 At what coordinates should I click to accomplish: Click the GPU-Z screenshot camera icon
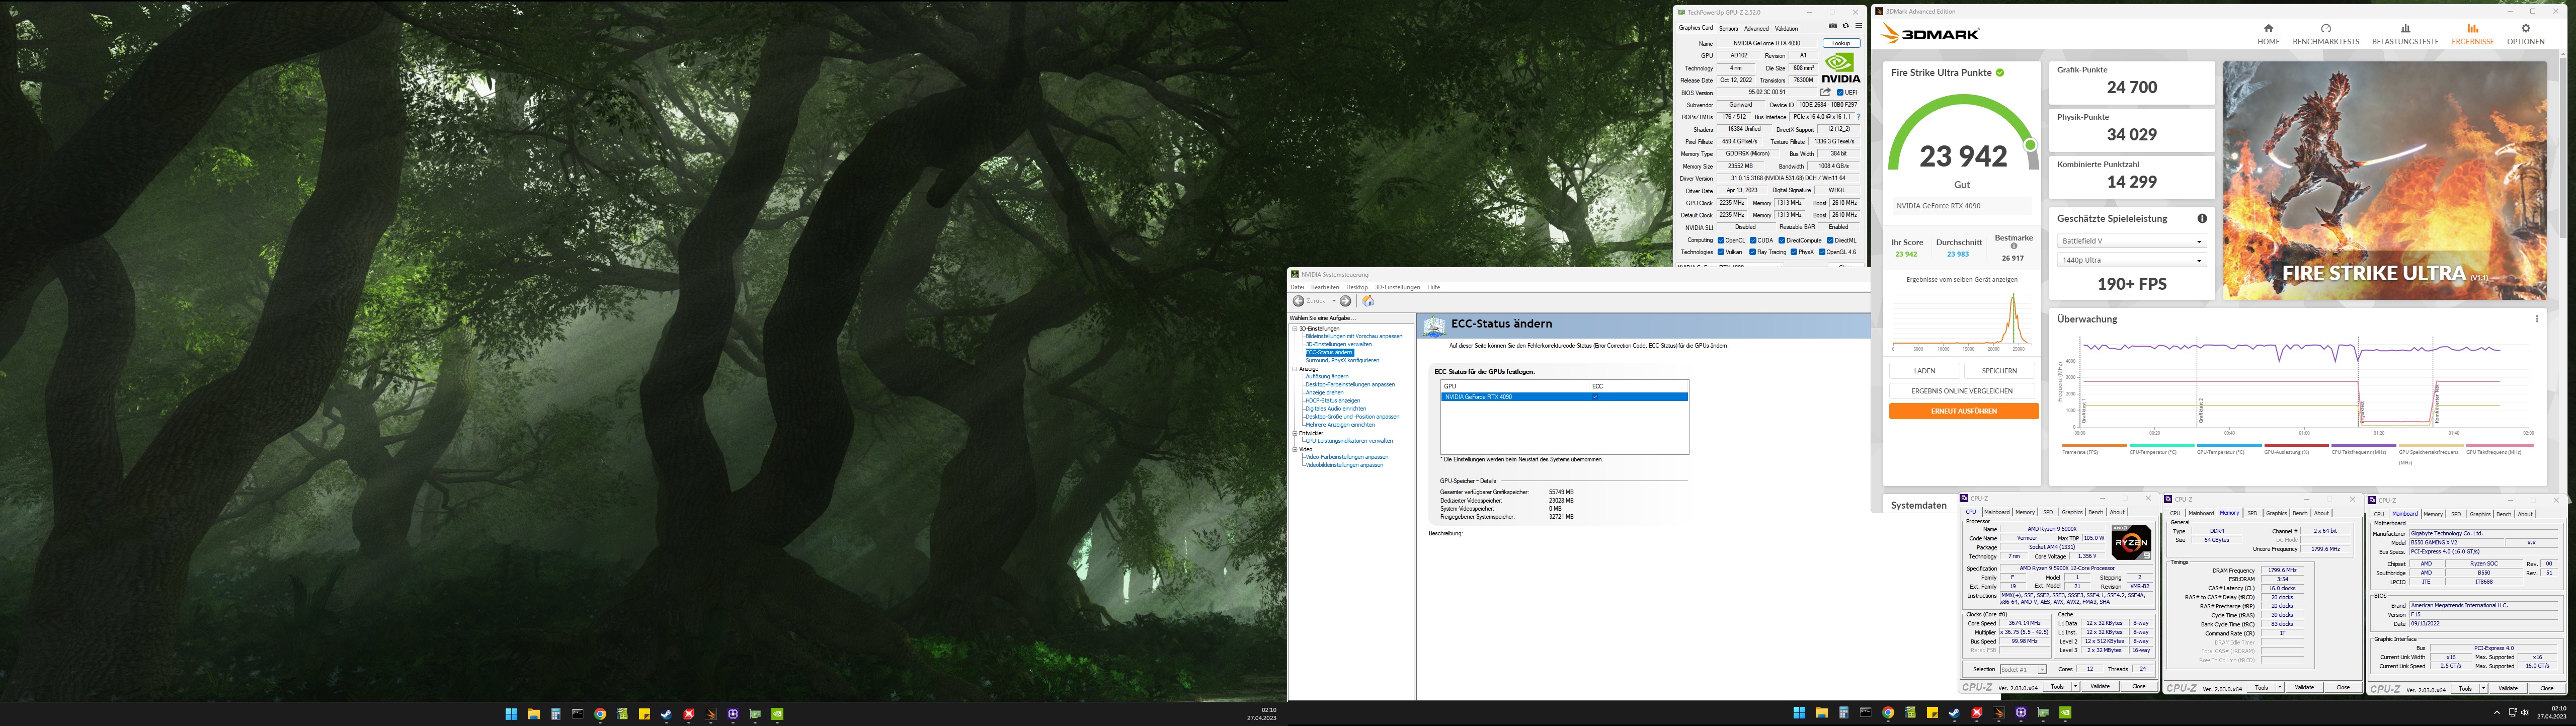coord(1832,27)
